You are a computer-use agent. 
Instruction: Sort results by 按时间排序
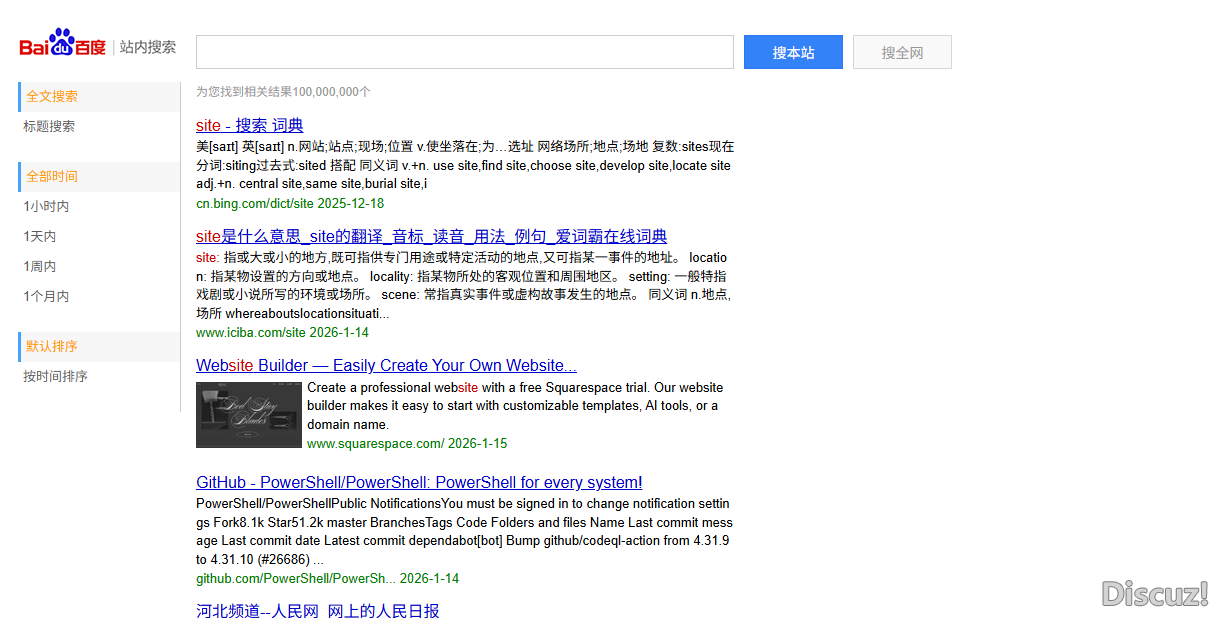click(x=56, y=376)
